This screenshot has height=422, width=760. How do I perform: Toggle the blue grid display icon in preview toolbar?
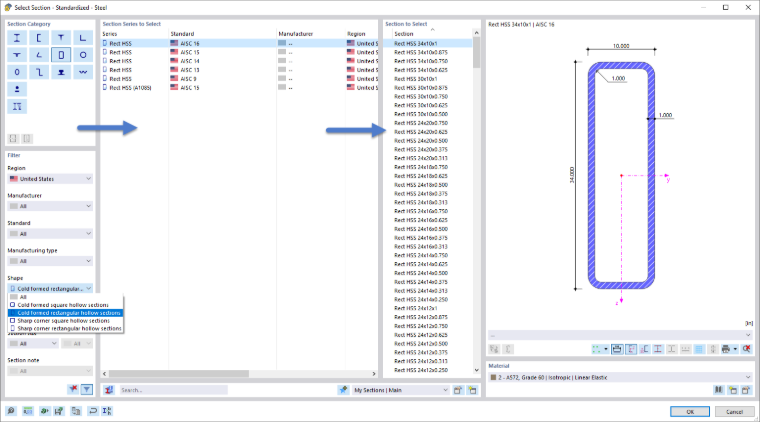[699, 349]
